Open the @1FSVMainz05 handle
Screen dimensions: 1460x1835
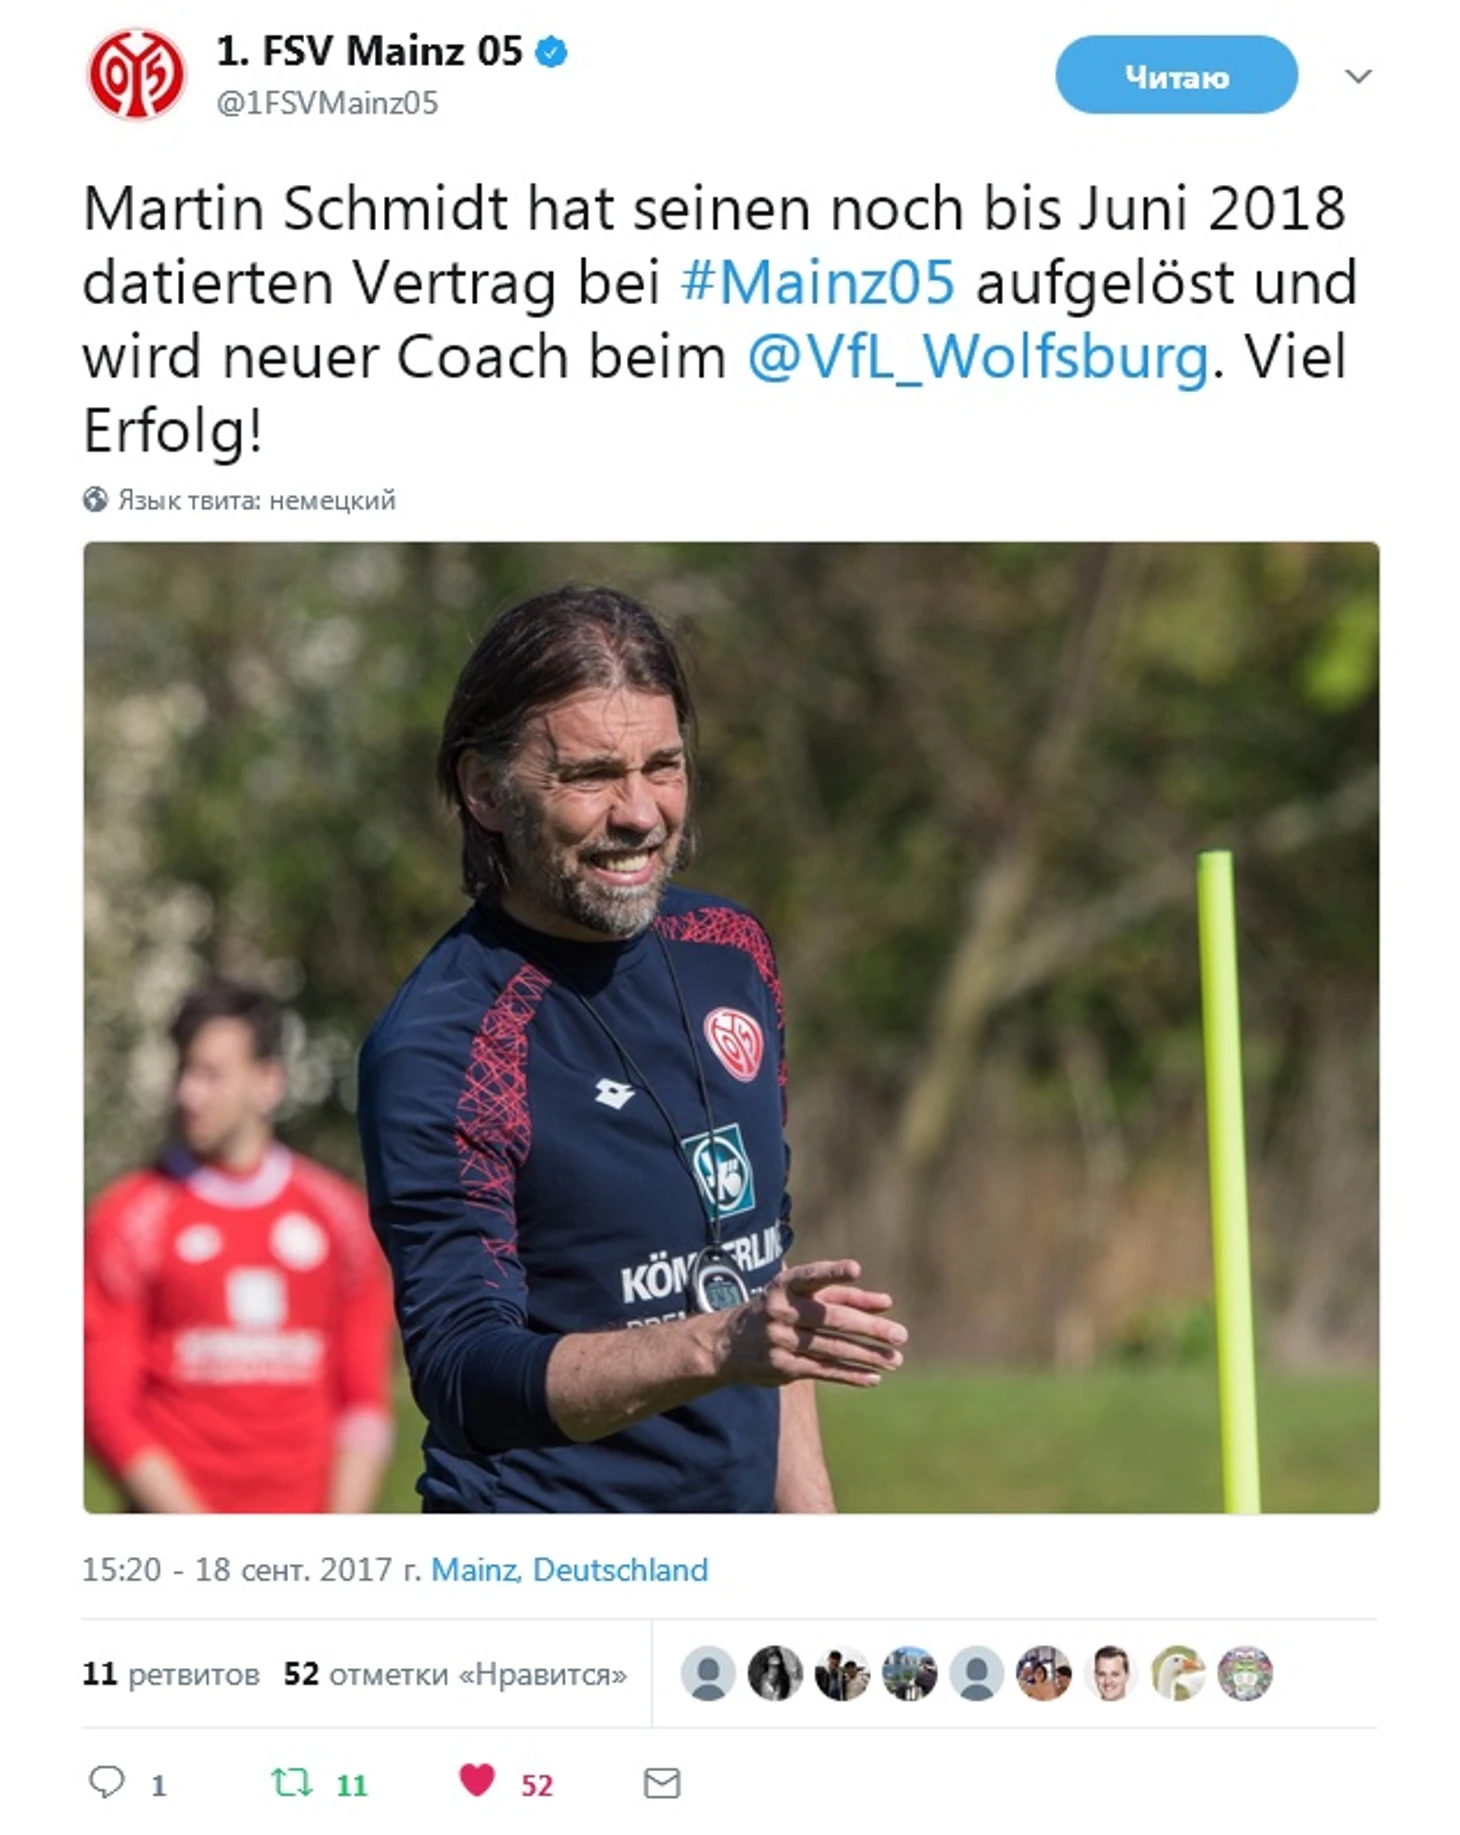tap(327, 103)
